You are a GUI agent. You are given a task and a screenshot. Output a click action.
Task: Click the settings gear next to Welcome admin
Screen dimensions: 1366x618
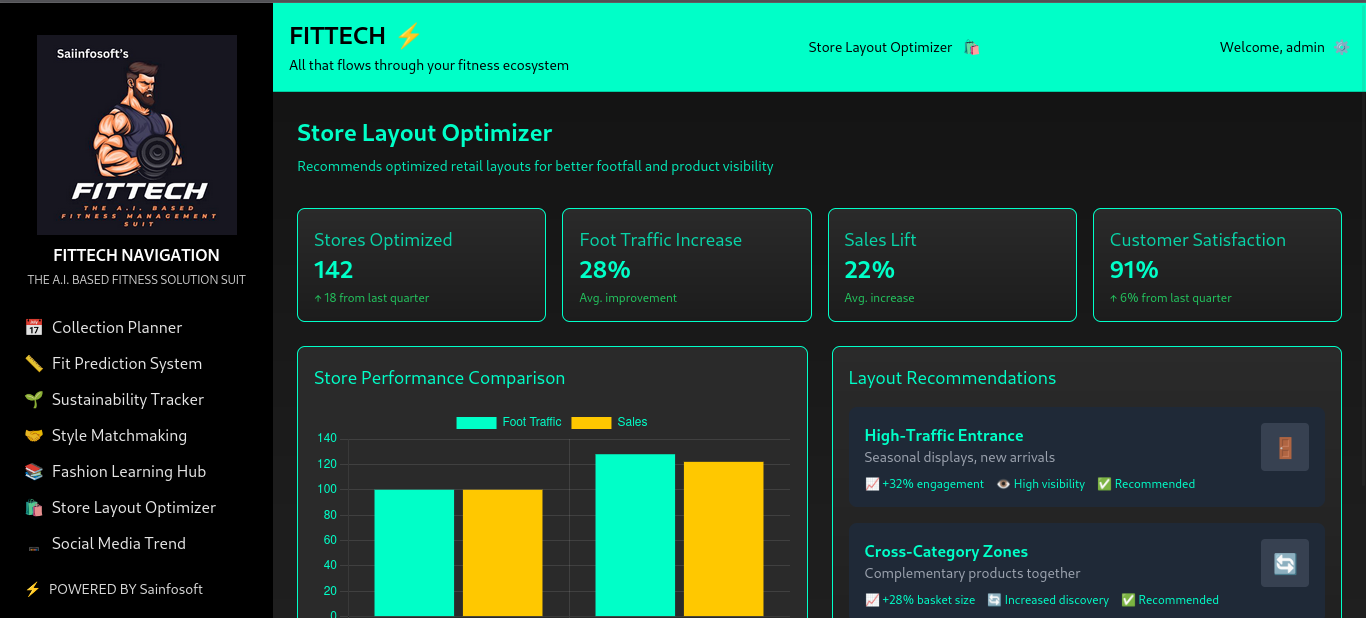1341,47
